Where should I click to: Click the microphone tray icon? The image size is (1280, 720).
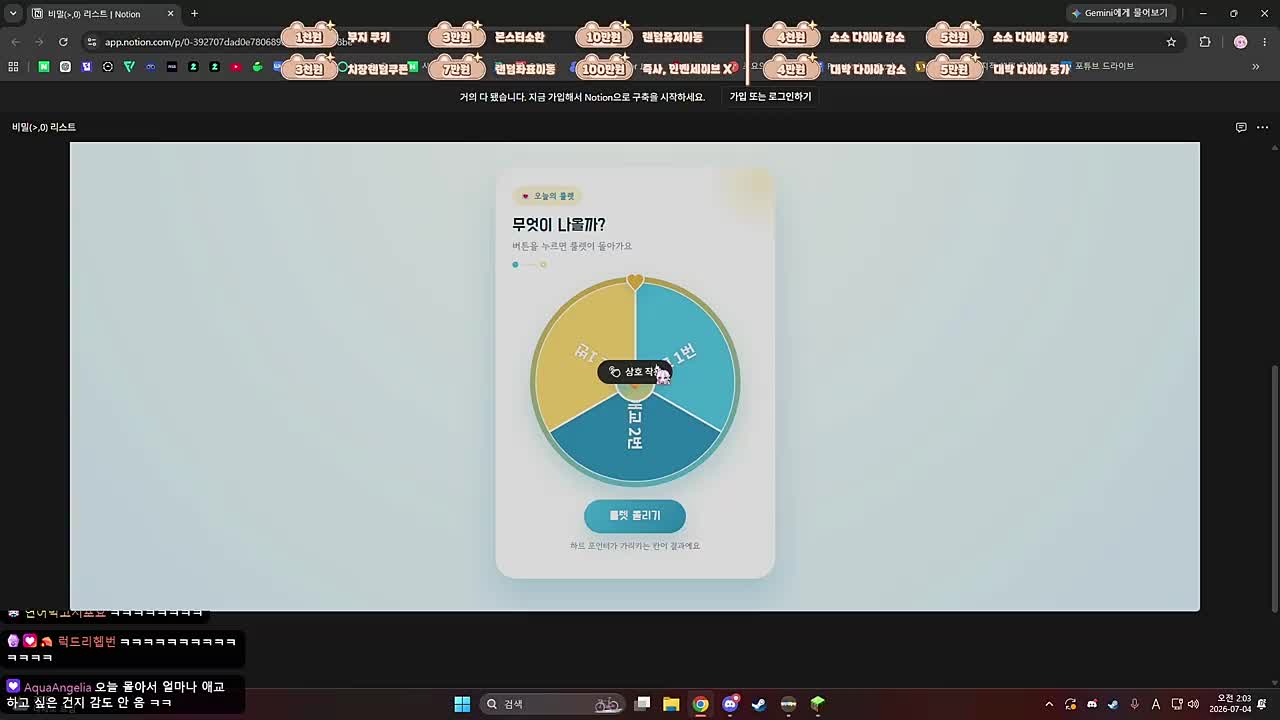pyautogui.click(x=1135, y=704)
